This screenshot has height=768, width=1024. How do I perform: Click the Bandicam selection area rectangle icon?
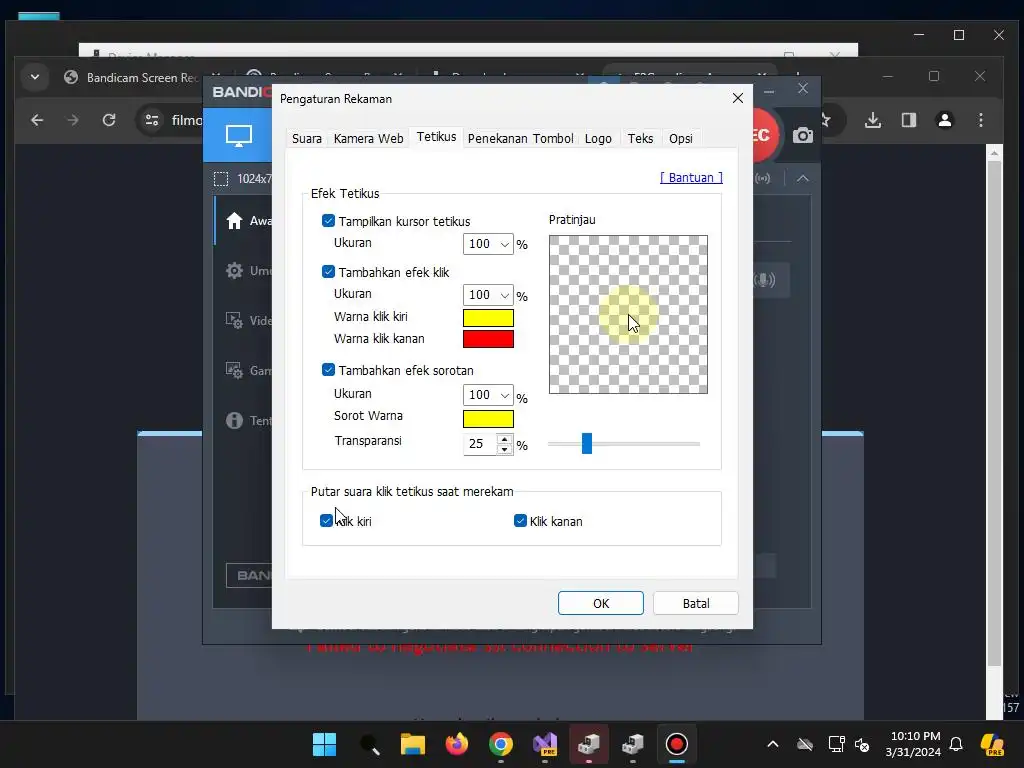(221, 179)
